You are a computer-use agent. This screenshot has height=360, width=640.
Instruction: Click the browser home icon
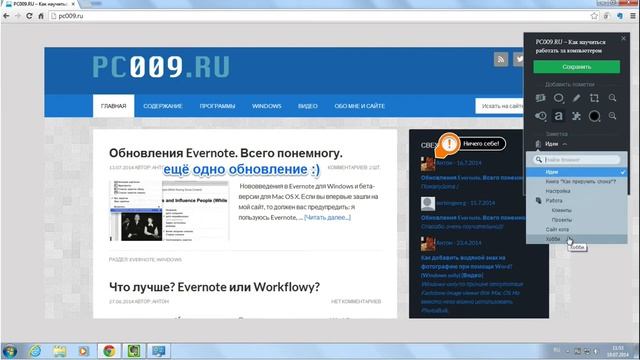pyautogui.click(x=41, y=16)
